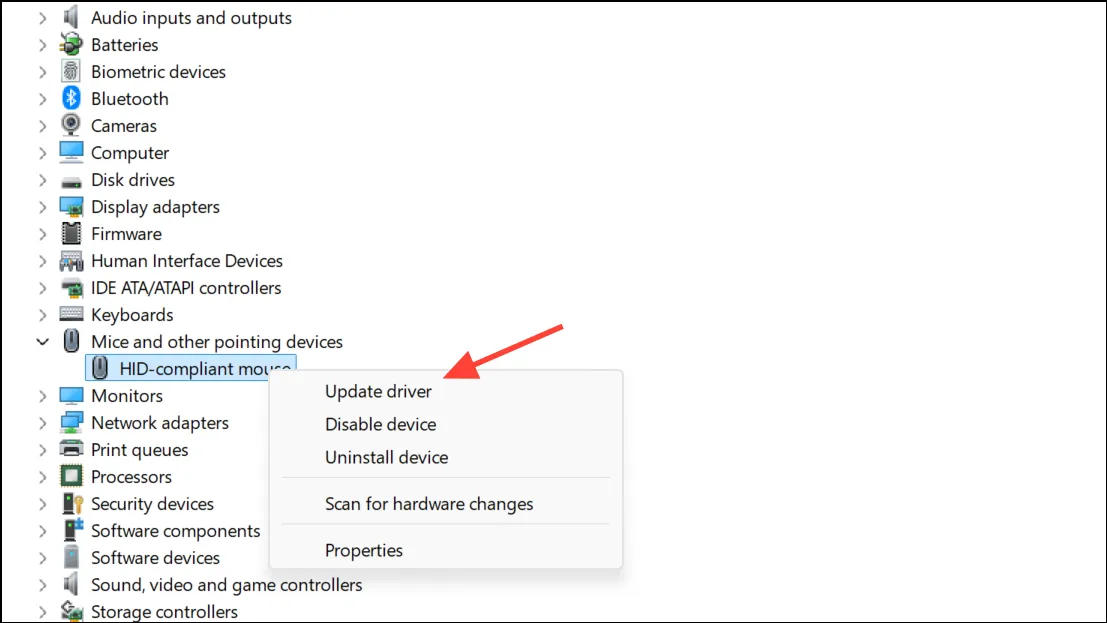
Task: Click the Biometric devices fingerprint icon
Action: (71, 71)
